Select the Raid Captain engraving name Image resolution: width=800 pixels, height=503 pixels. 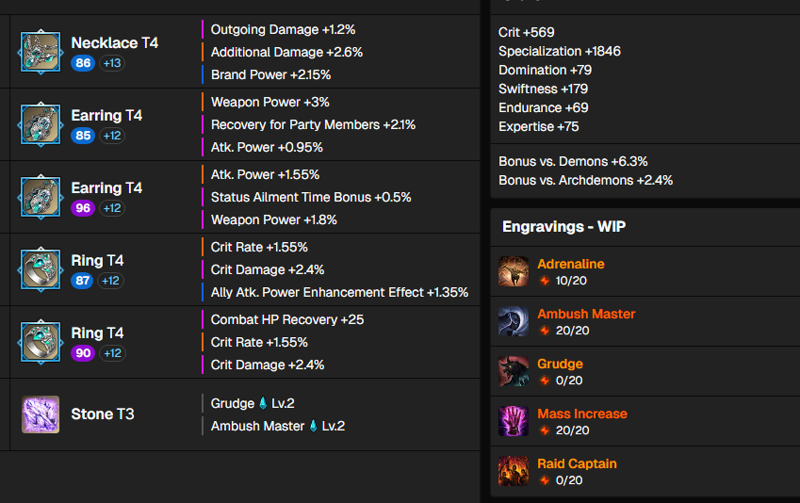pyautogui.click(x=577, y=464)
